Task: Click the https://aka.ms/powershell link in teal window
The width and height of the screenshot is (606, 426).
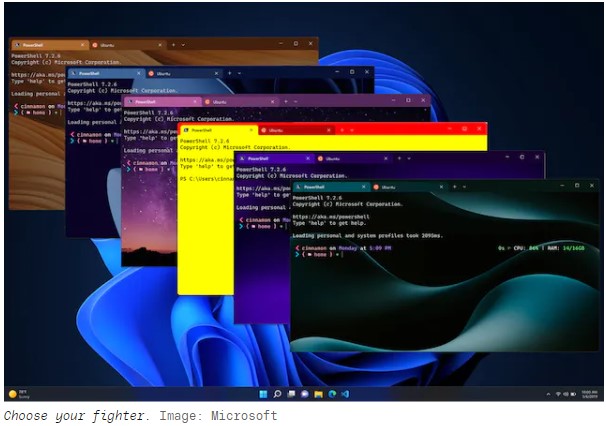Action: point(331,217)
